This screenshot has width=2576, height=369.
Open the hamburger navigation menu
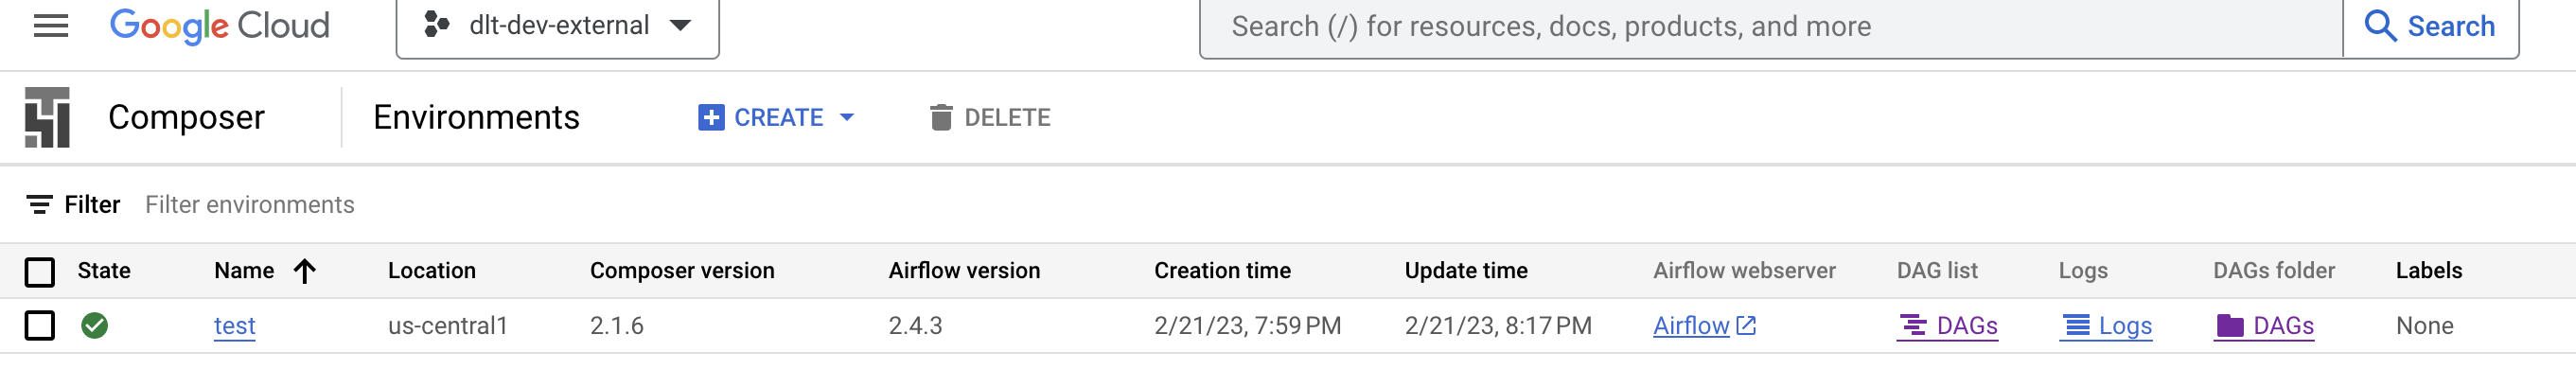click(x=51, y=25)
